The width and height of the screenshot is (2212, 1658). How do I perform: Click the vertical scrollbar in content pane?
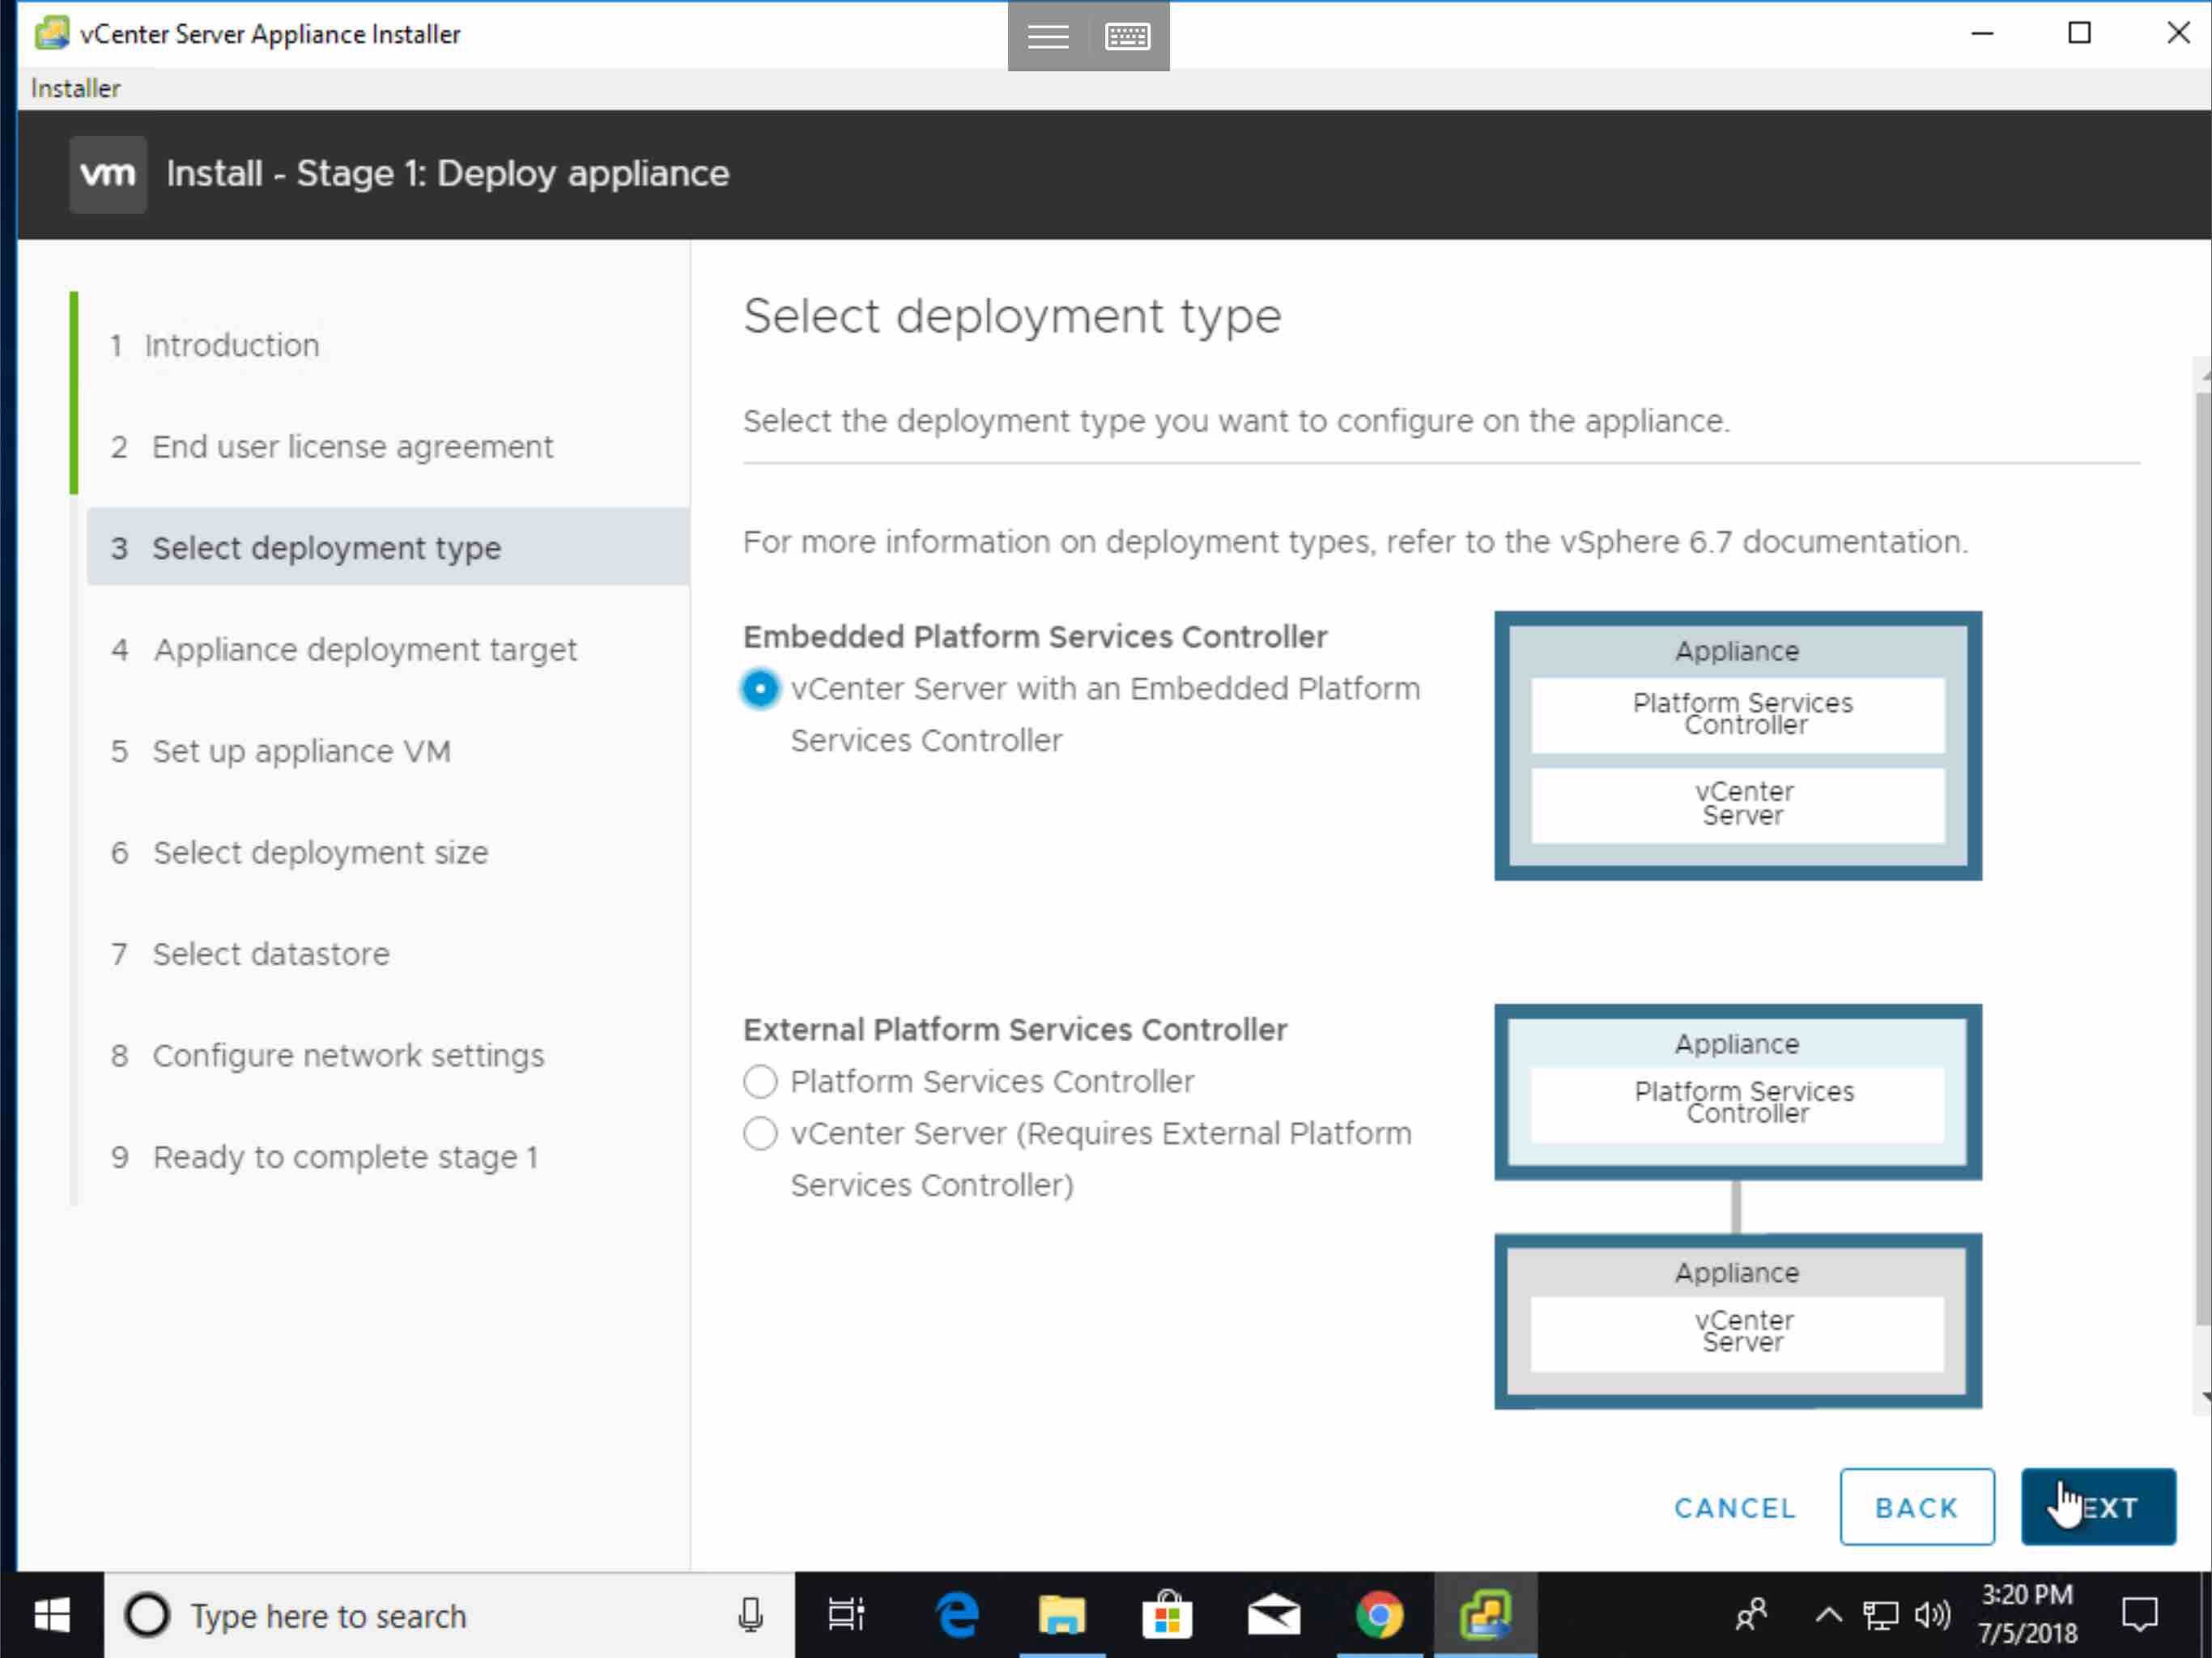[x=2203, y=860]
